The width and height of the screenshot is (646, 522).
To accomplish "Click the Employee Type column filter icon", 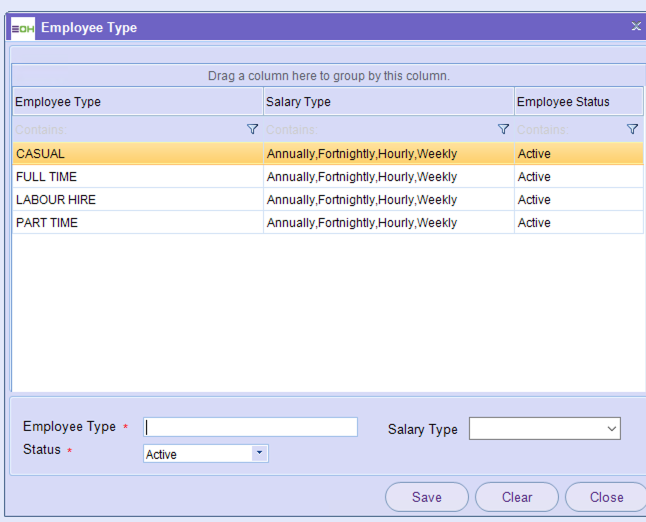I will pos(252,130).
